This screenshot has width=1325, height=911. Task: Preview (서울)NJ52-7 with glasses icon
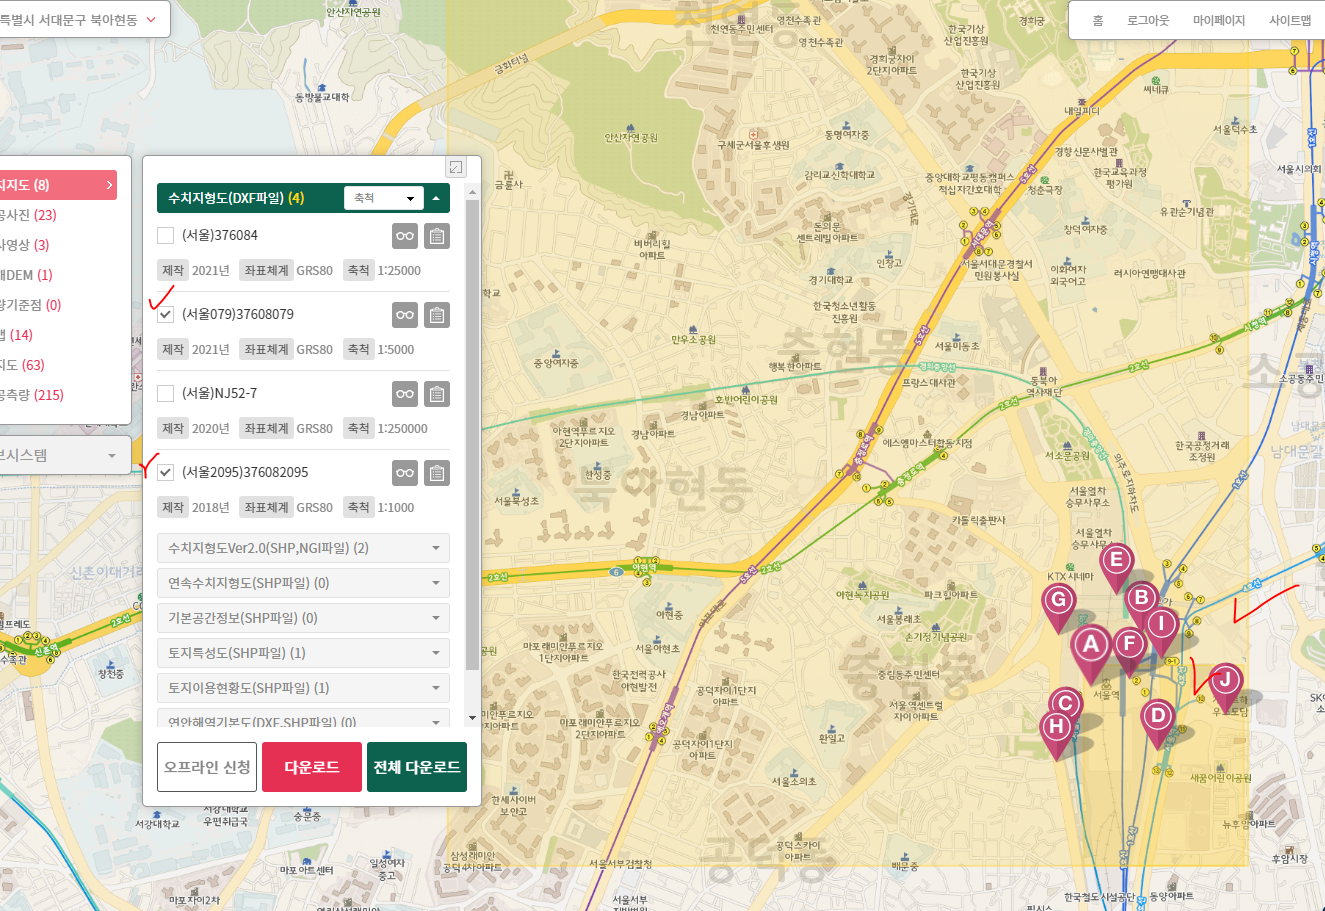[404, 394]
